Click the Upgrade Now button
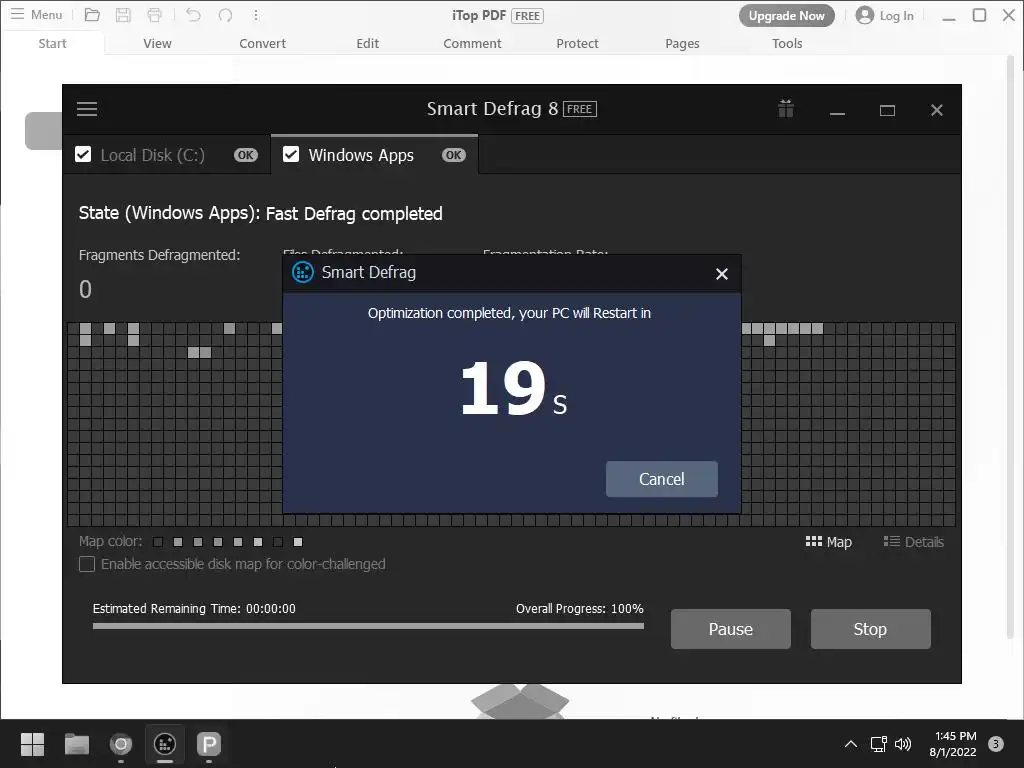 (x=786, y=16)
